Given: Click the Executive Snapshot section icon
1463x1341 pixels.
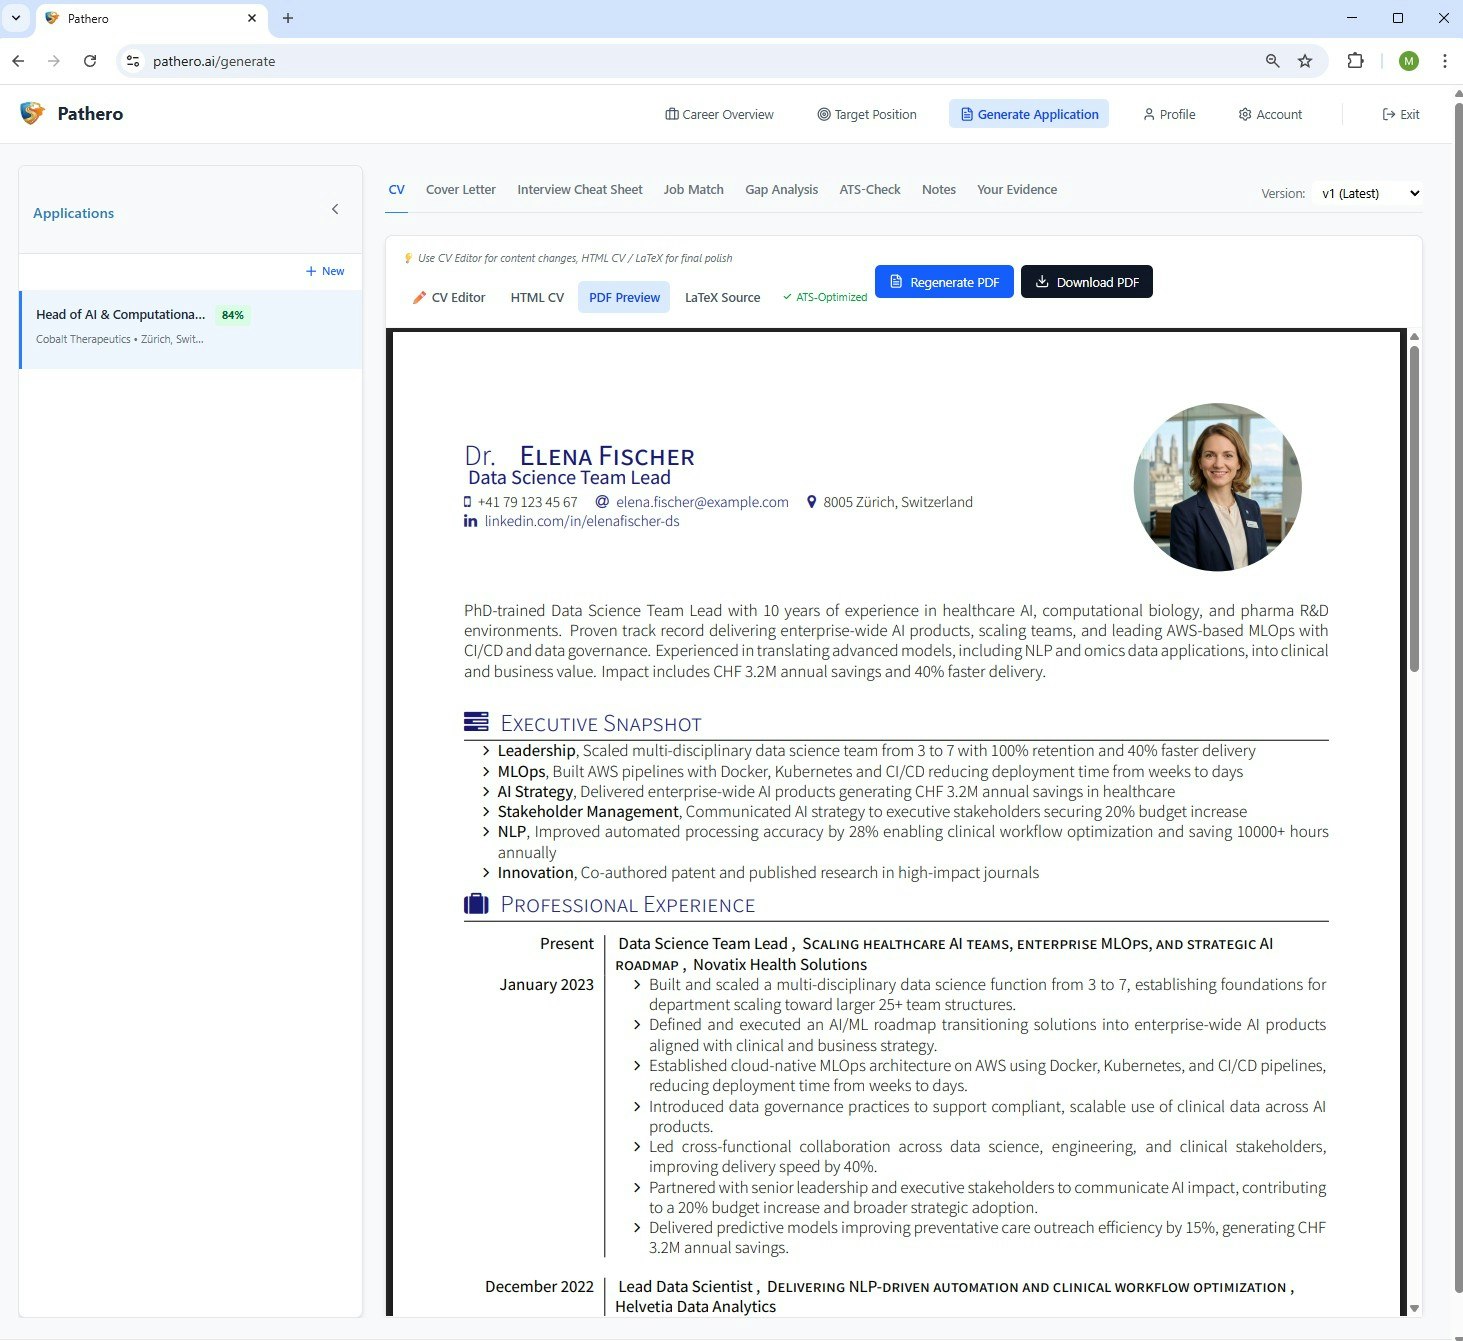Looking at the screenshot, I should [476, 721].
